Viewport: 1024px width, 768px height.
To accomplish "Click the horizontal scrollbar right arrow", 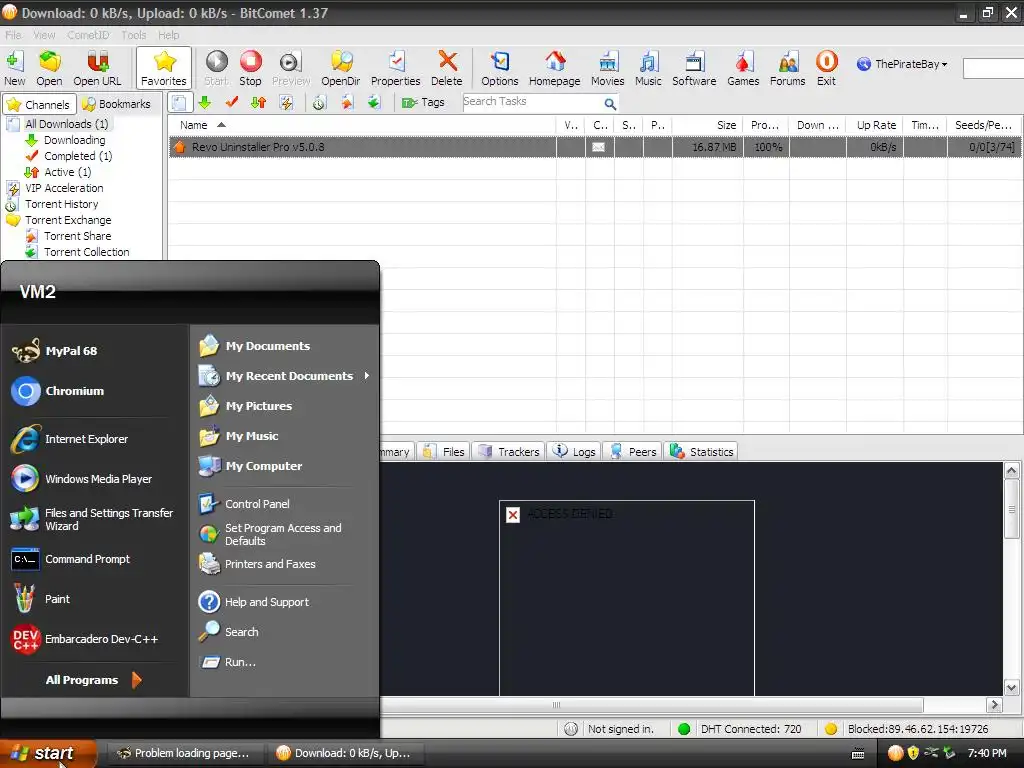I will 995,705.
